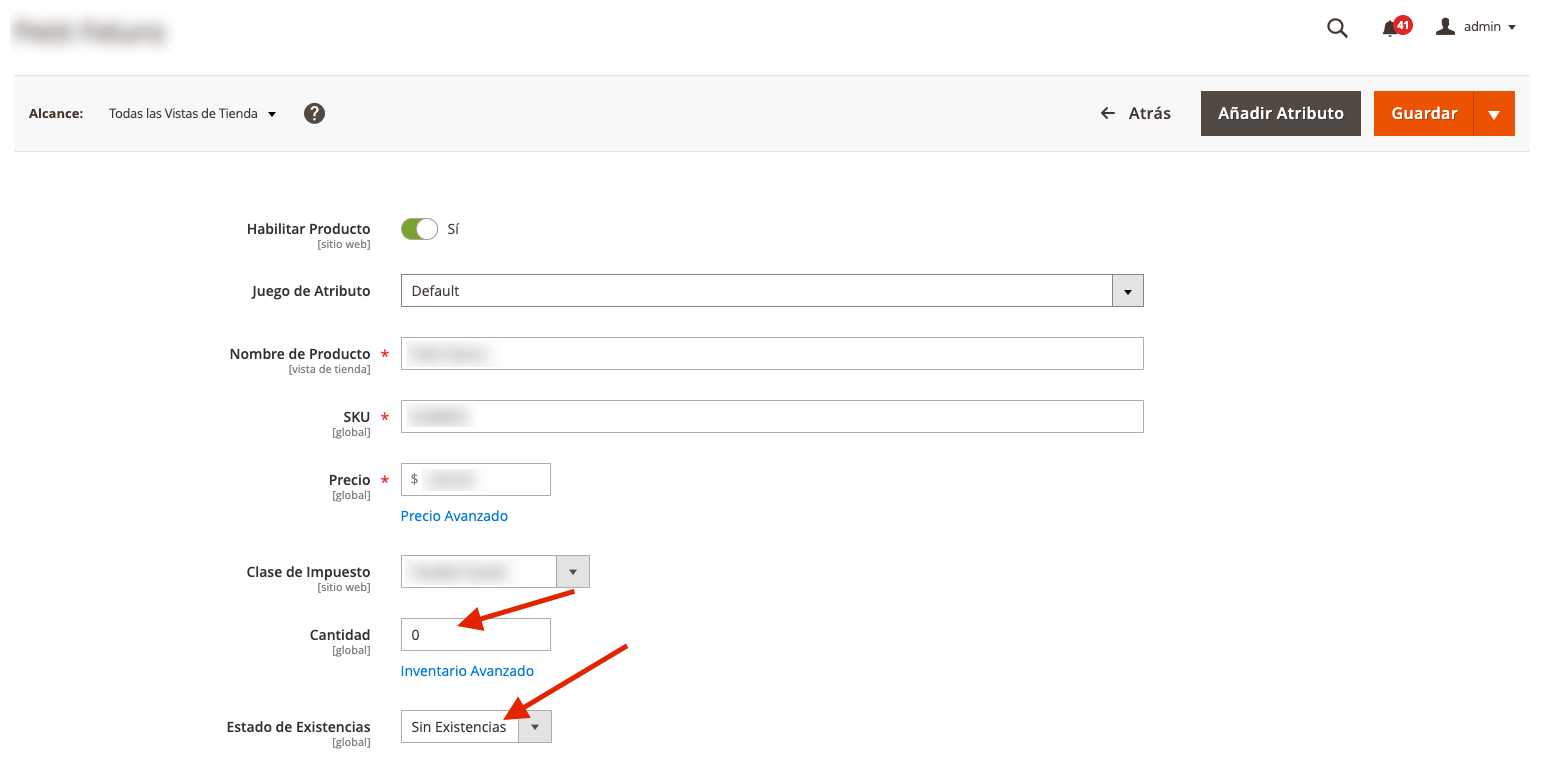
Task: Click Añadir Atributo button
Action: [1280, 113]
